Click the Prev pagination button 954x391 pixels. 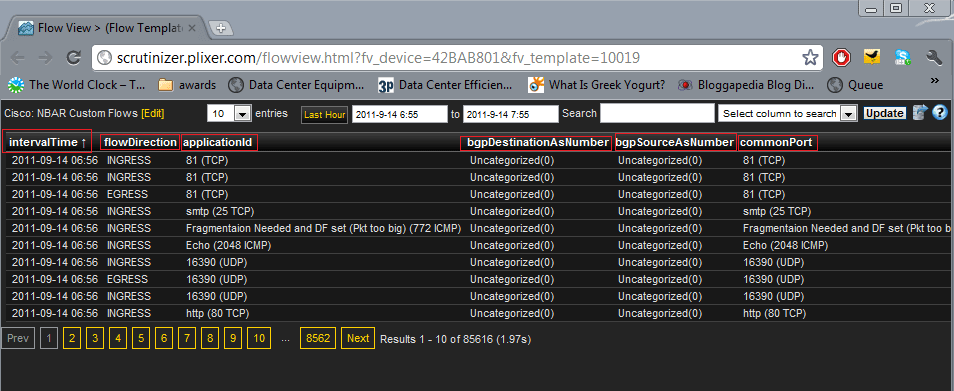tap(18, 338)
